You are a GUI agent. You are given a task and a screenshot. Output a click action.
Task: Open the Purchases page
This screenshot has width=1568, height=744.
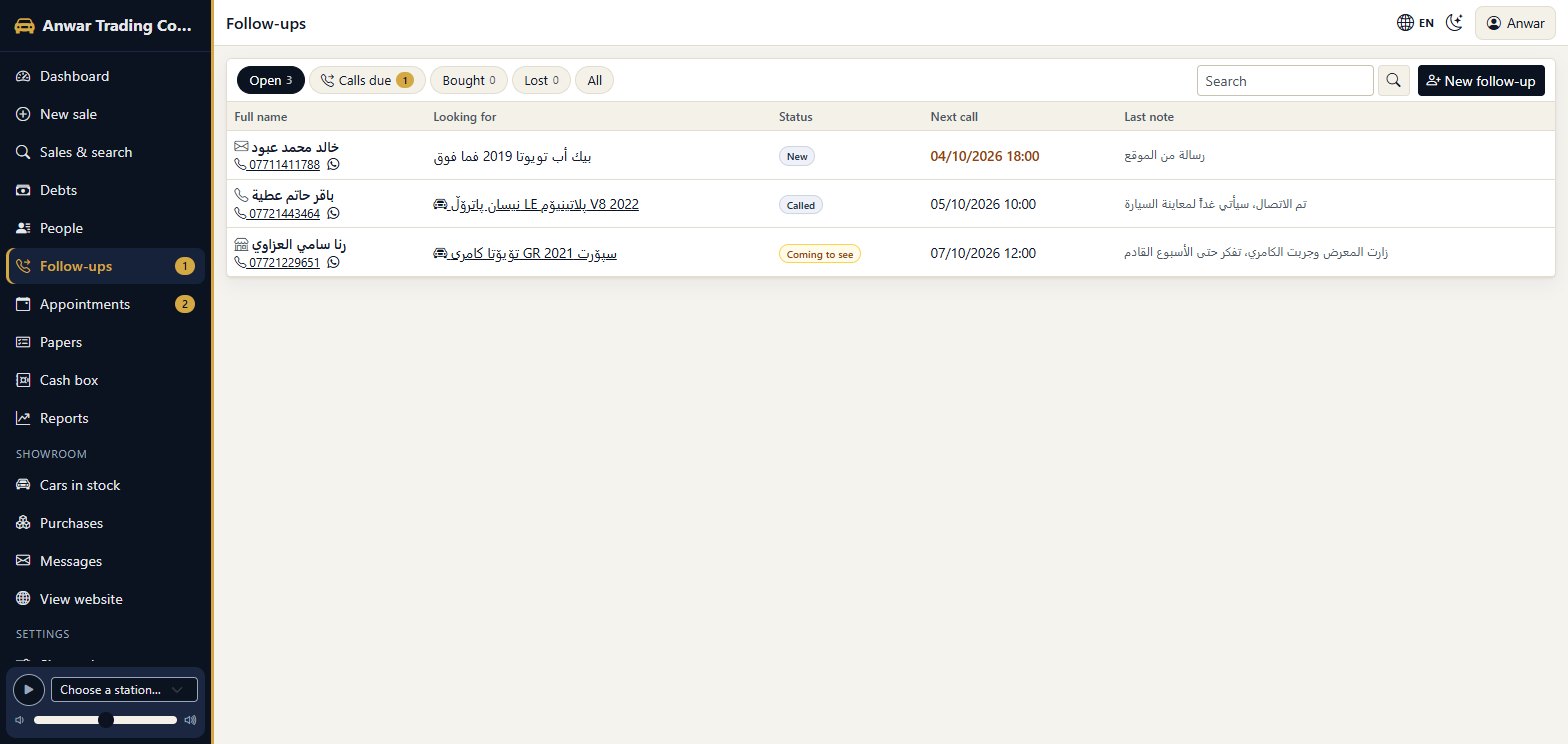click(x=106, y=523)
